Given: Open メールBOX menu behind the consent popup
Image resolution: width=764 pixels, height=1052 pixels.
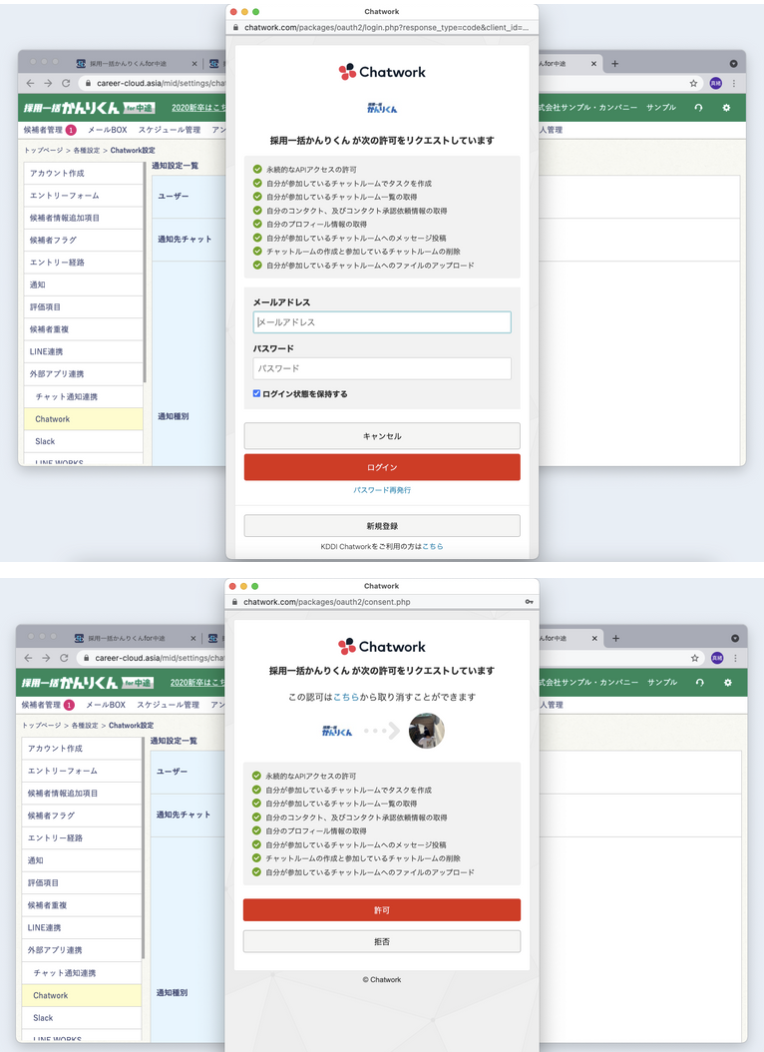Looking at the screenshot, I should [x=106, y=704].
